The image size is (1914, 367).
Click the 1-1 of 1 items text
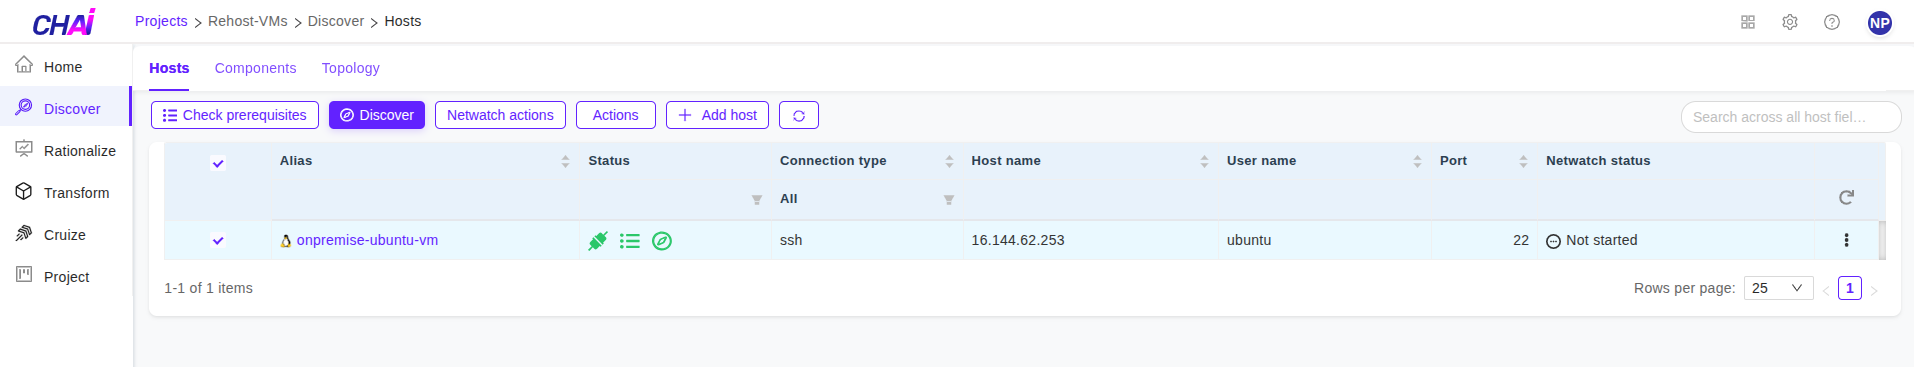click(208, 288)
